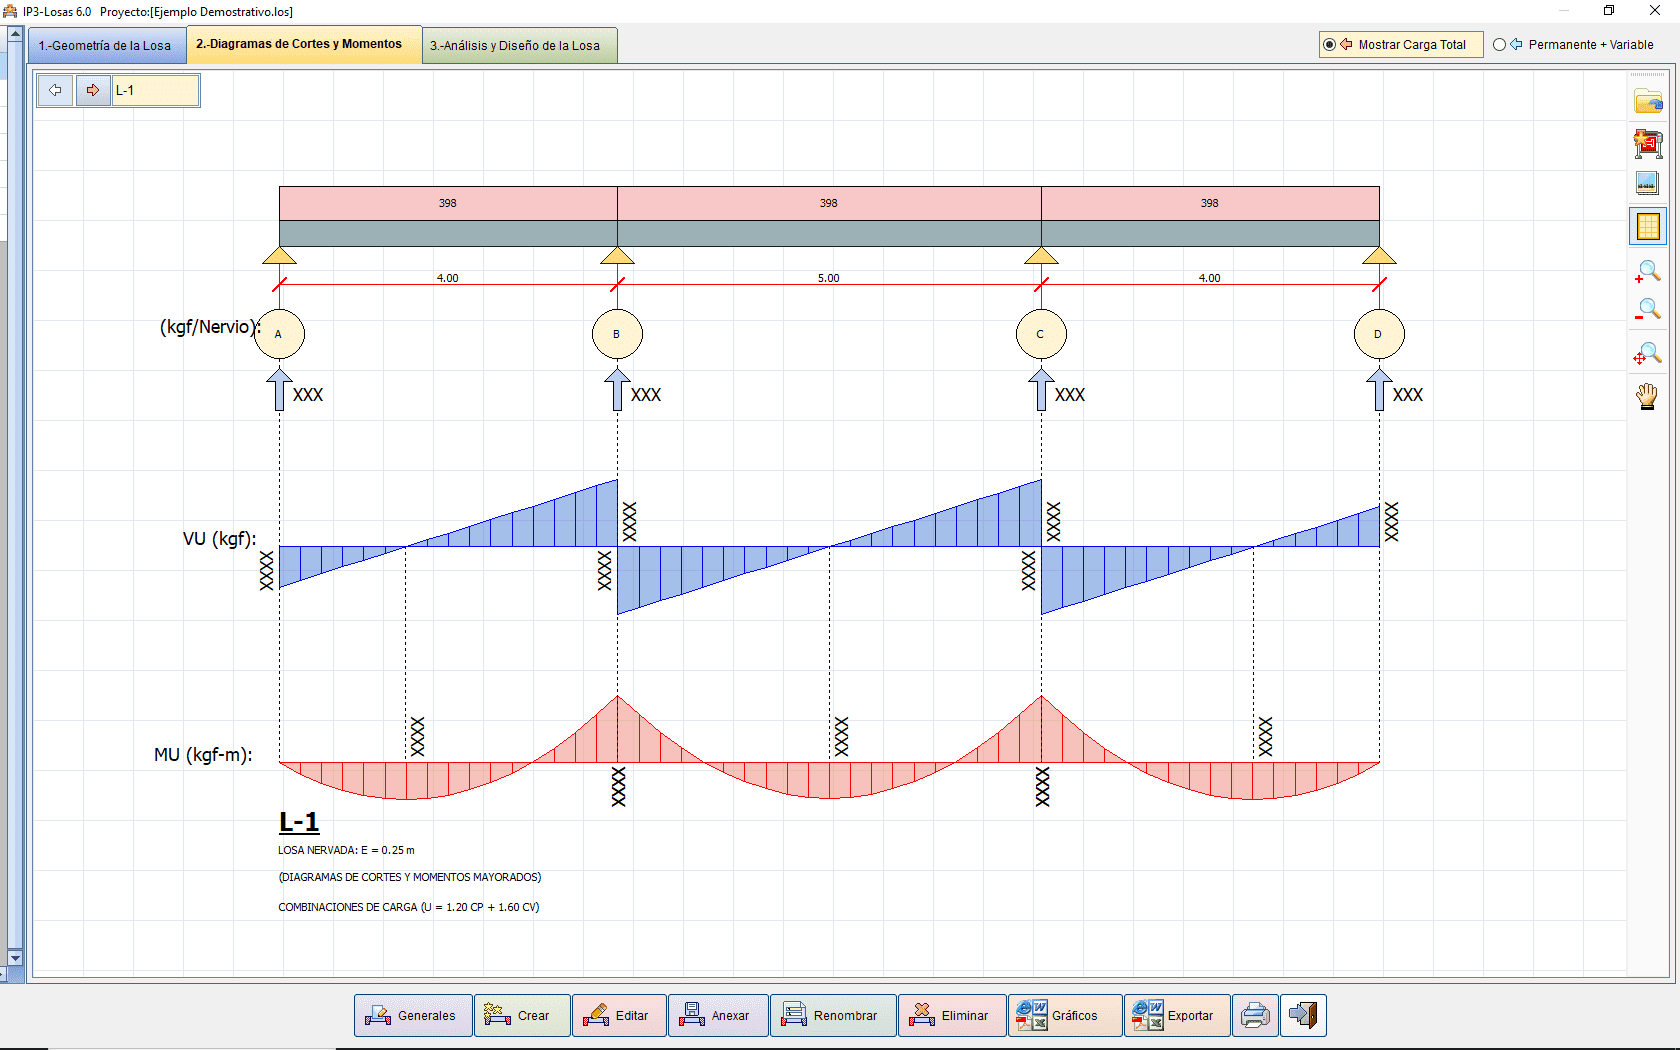Click the back navigation arrow beside L-1

(x=55, y=90)
